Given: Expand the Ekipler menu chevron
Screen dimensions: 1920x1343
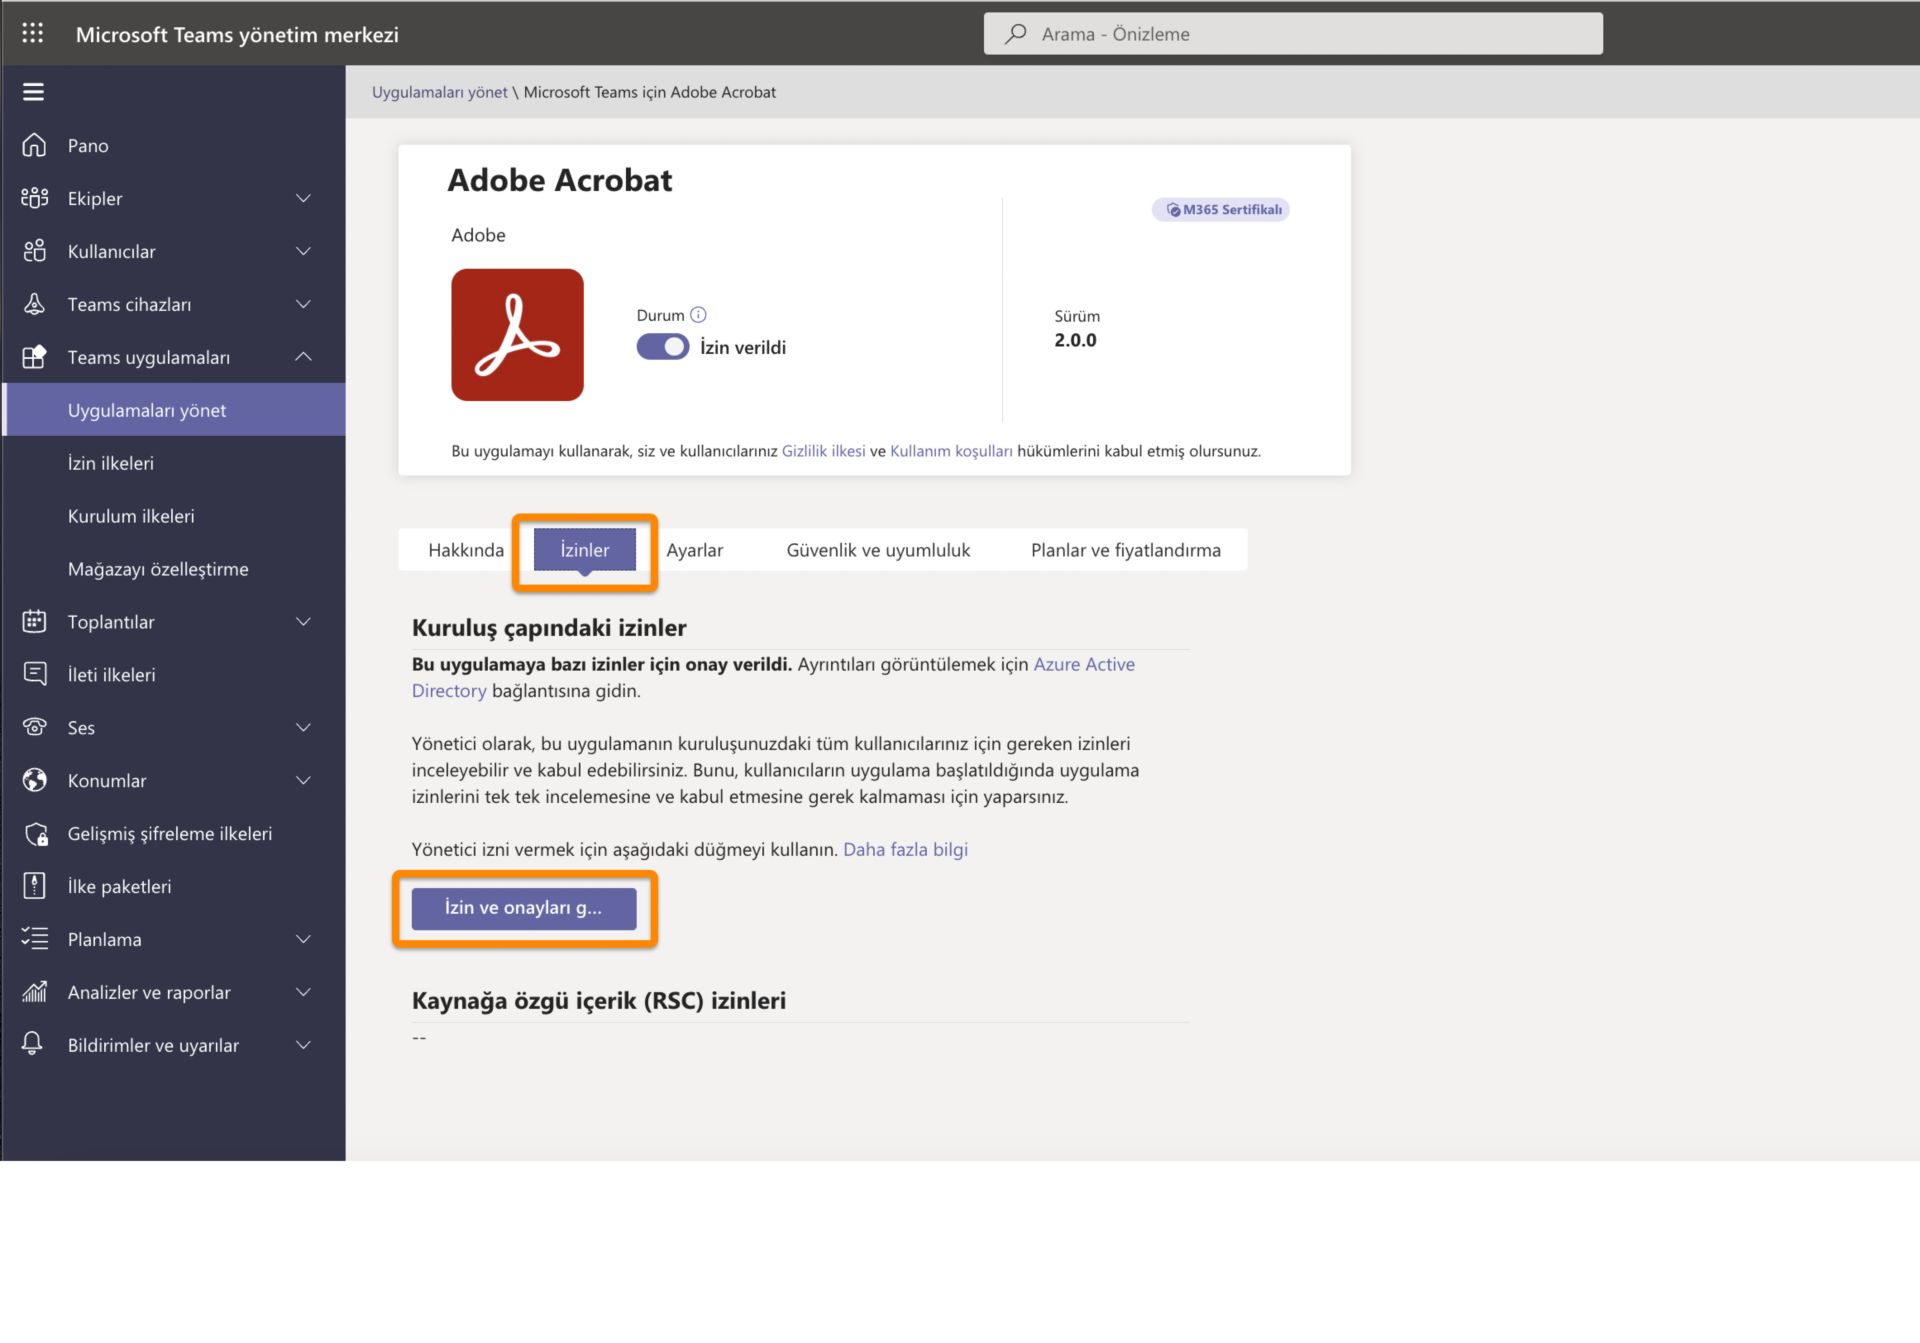Looking at the screenshot, I should click(303, 198).
